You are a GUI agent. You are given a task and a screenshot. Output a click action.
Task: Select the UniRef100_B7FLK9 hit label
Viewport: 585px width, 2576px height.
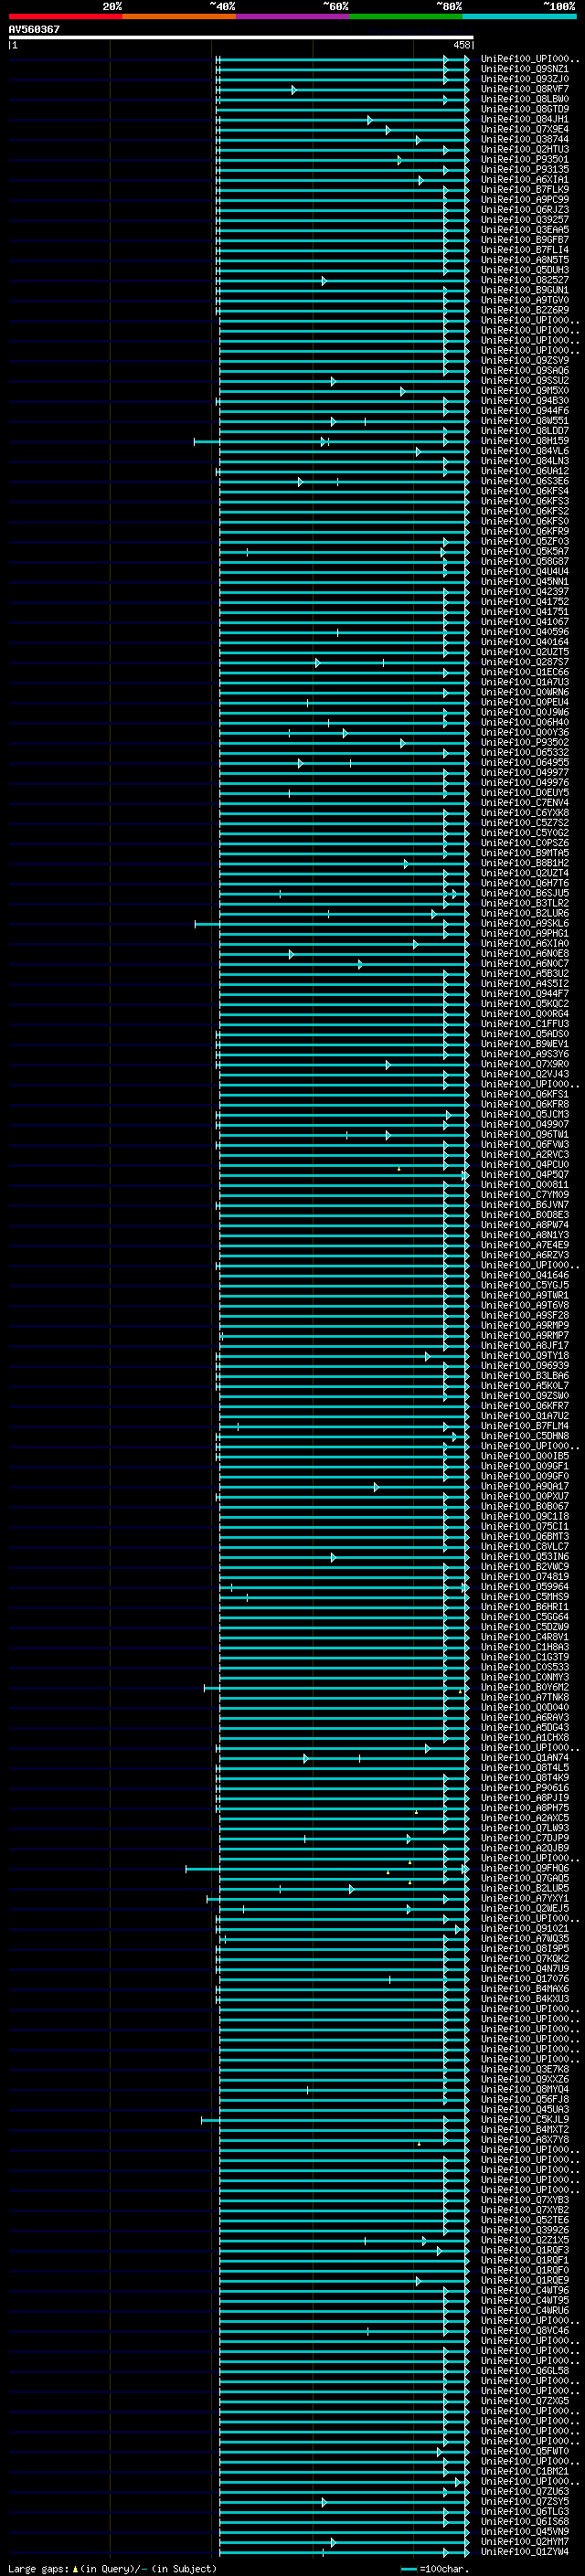click(525, 189)
